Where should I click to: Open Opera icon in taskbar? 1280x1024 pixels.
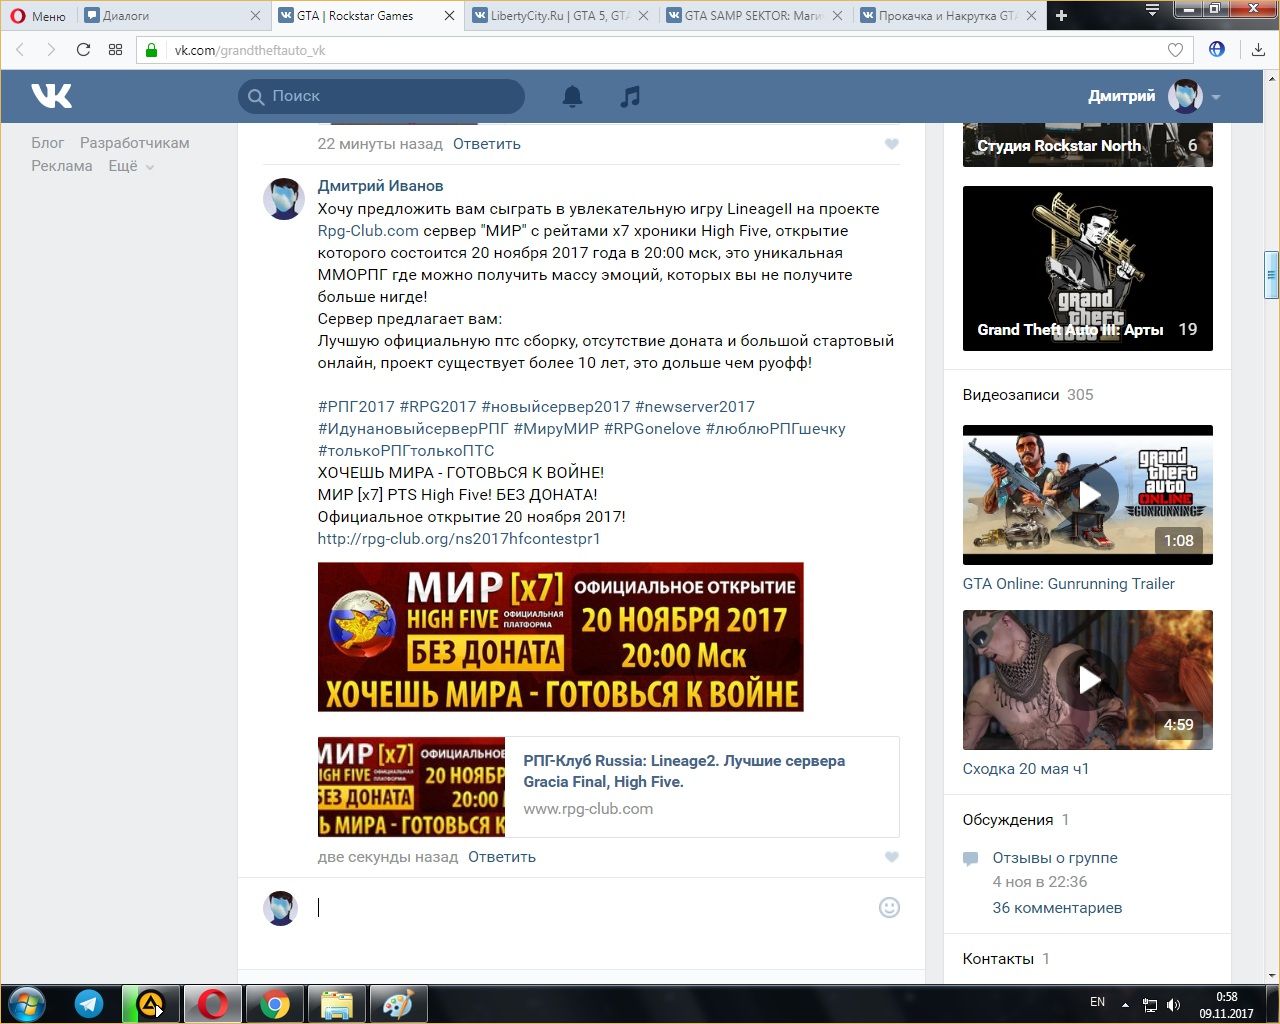[212, 1004]
